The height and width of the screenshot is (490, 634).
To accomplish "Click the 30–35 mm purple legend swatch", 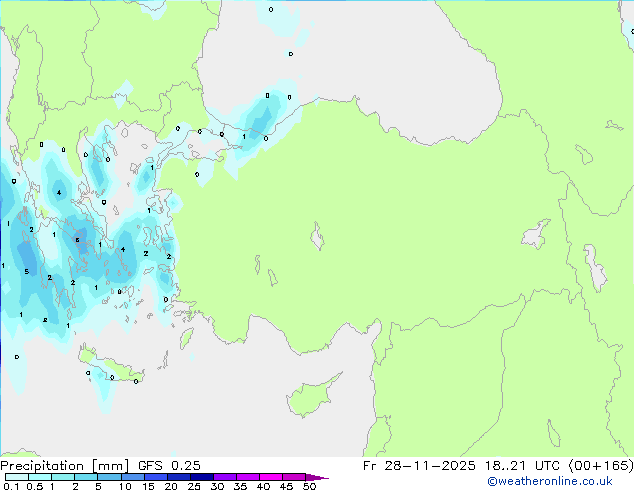I will click(224, 477).
